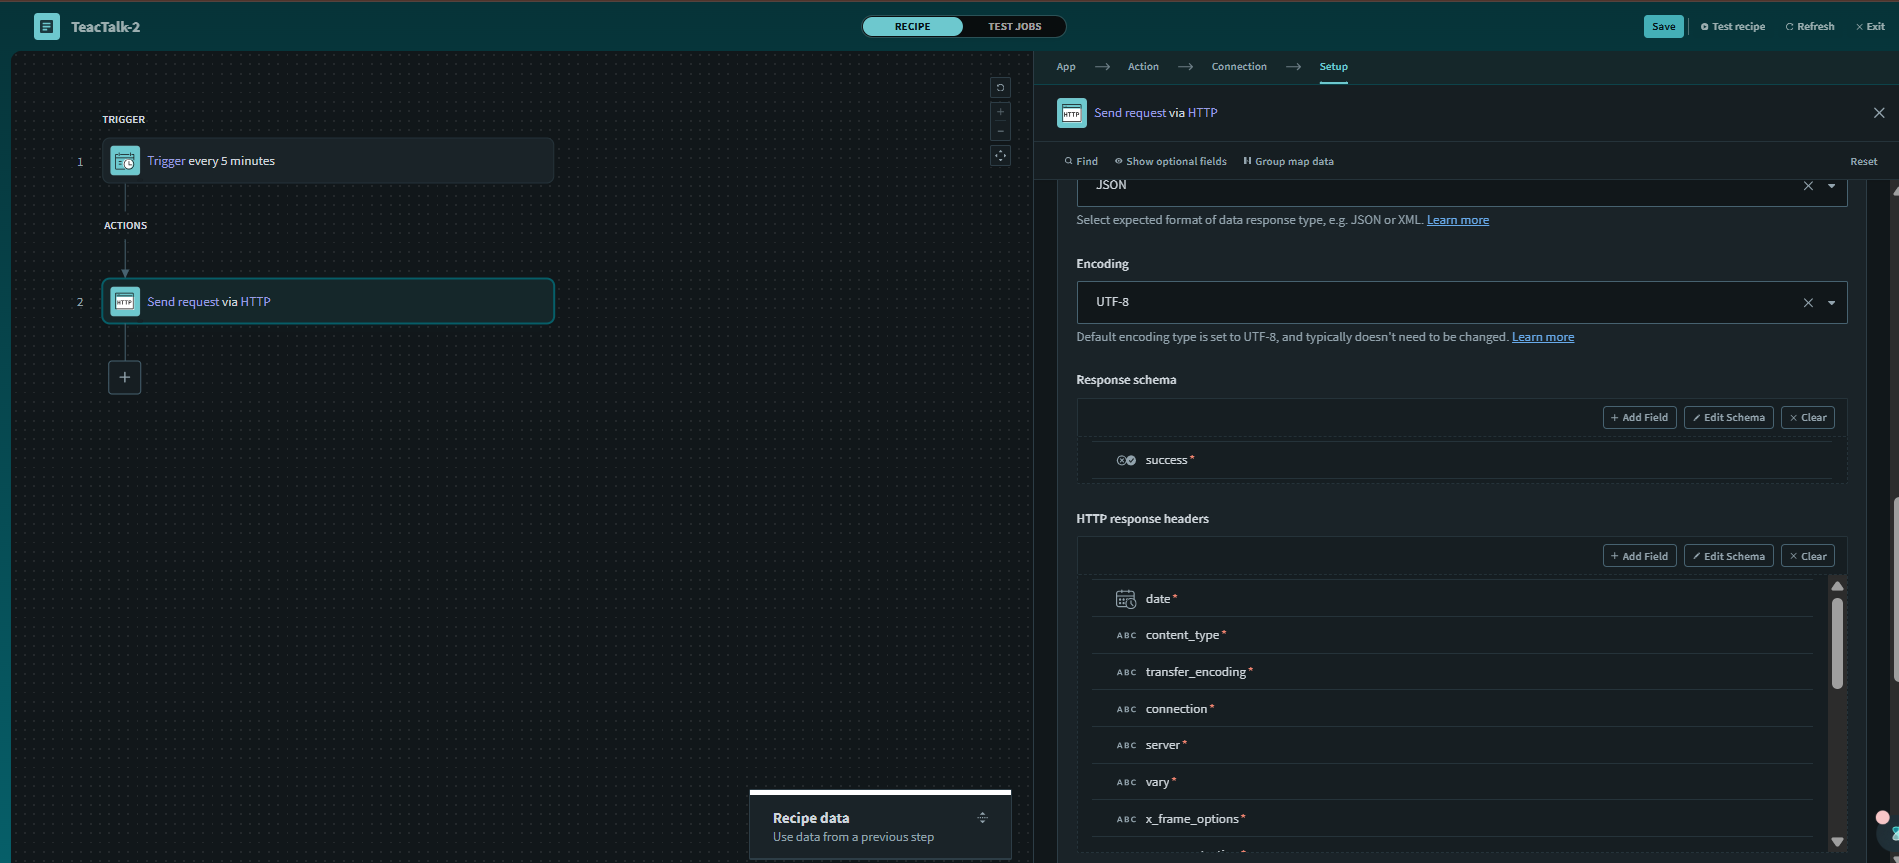Click the recipe document icon beside TeacTalk-2

[x=46, y=27]
